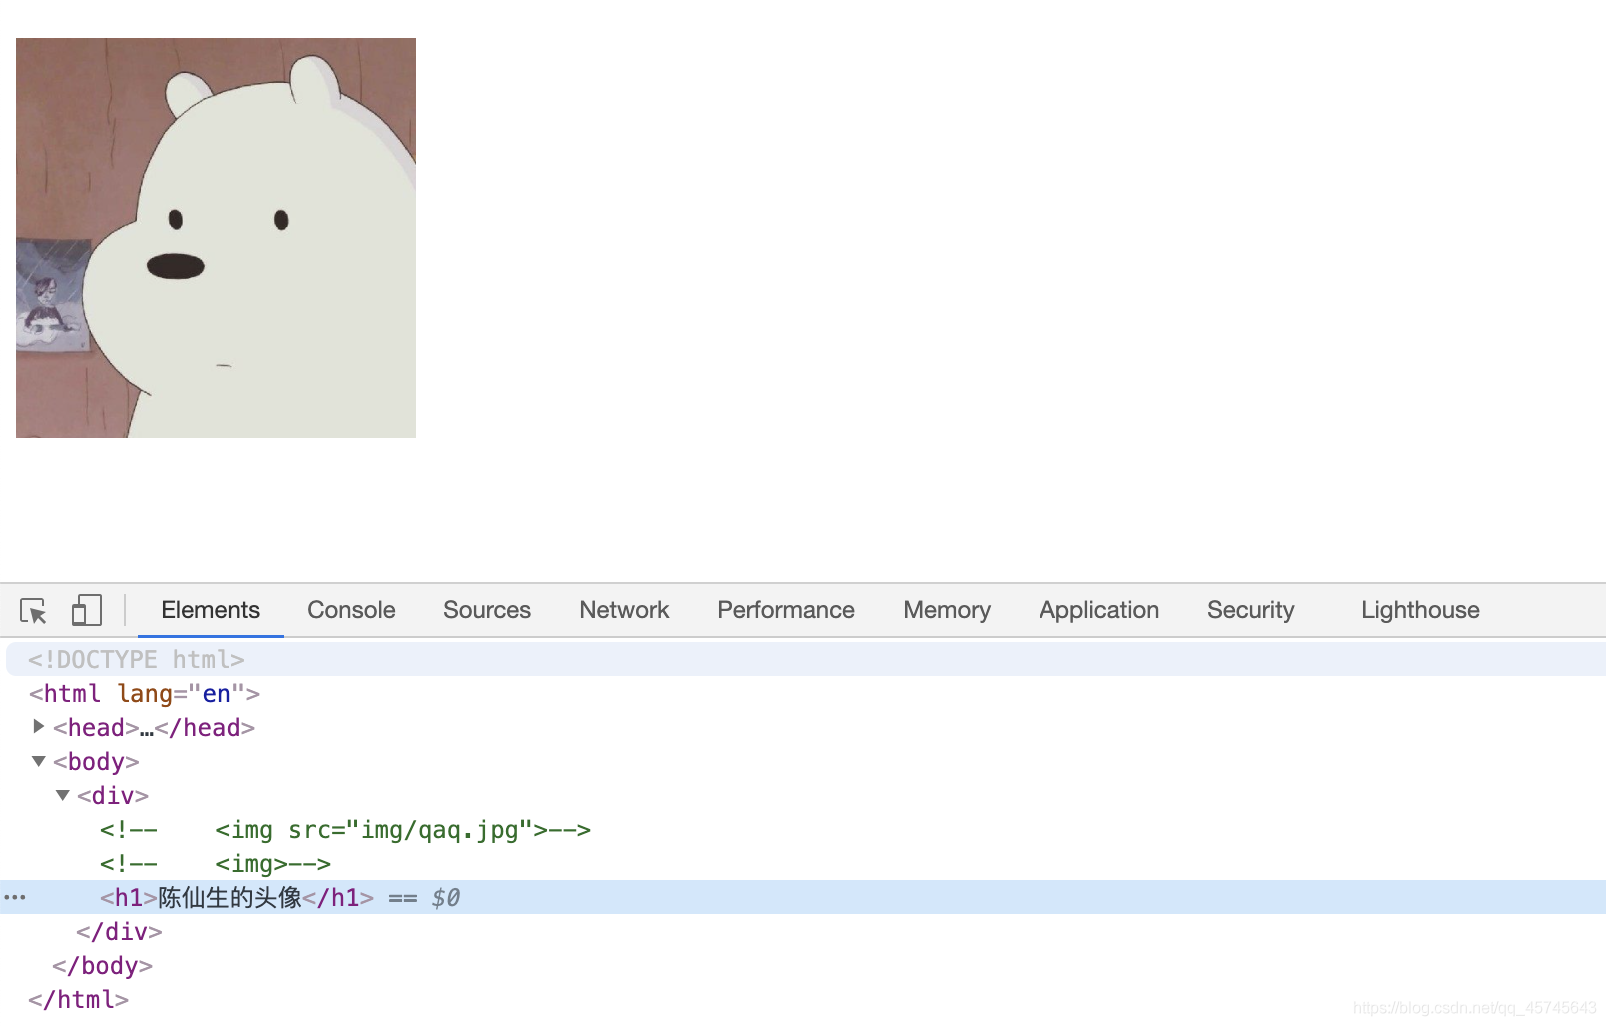
Task: Select the closing div tag
Action: coord(119,932)
